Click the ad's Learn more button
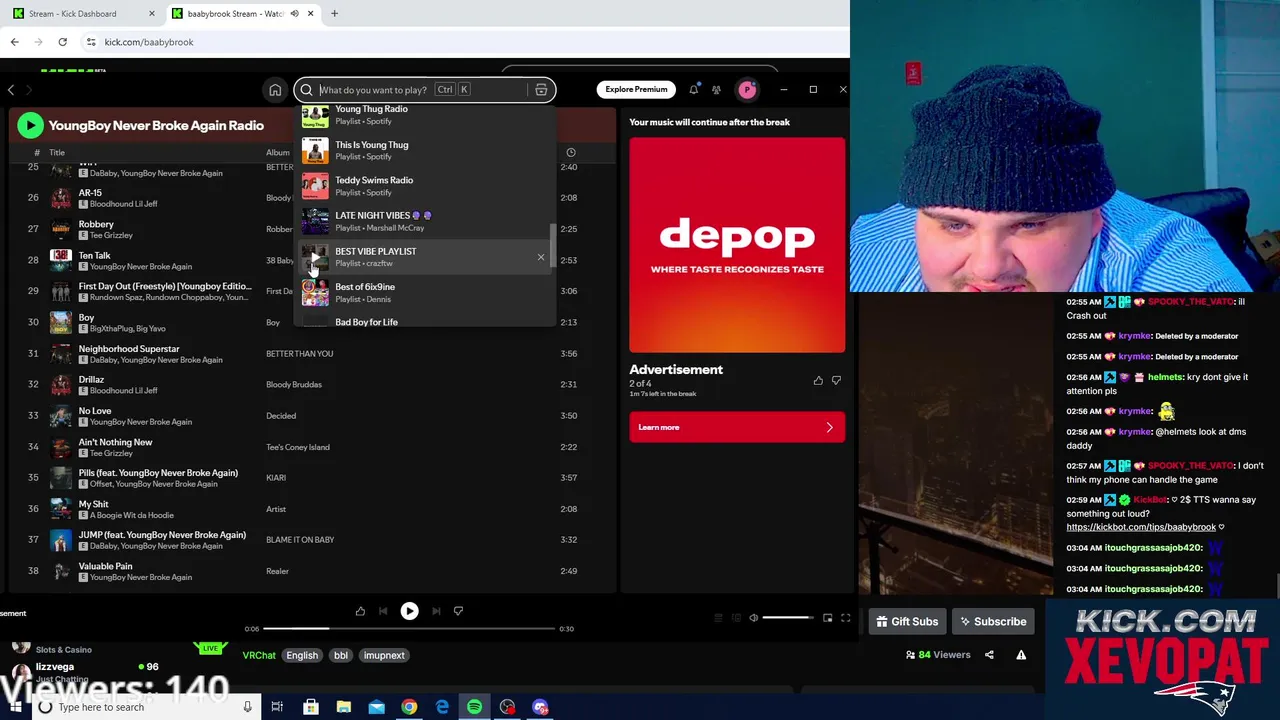The width and height of the screenshot is (1280, 720). [x=737, y=427]
